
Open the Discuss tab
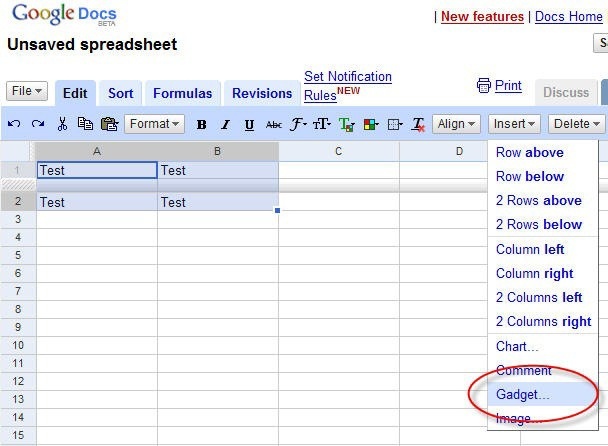(x=566, y=93)
